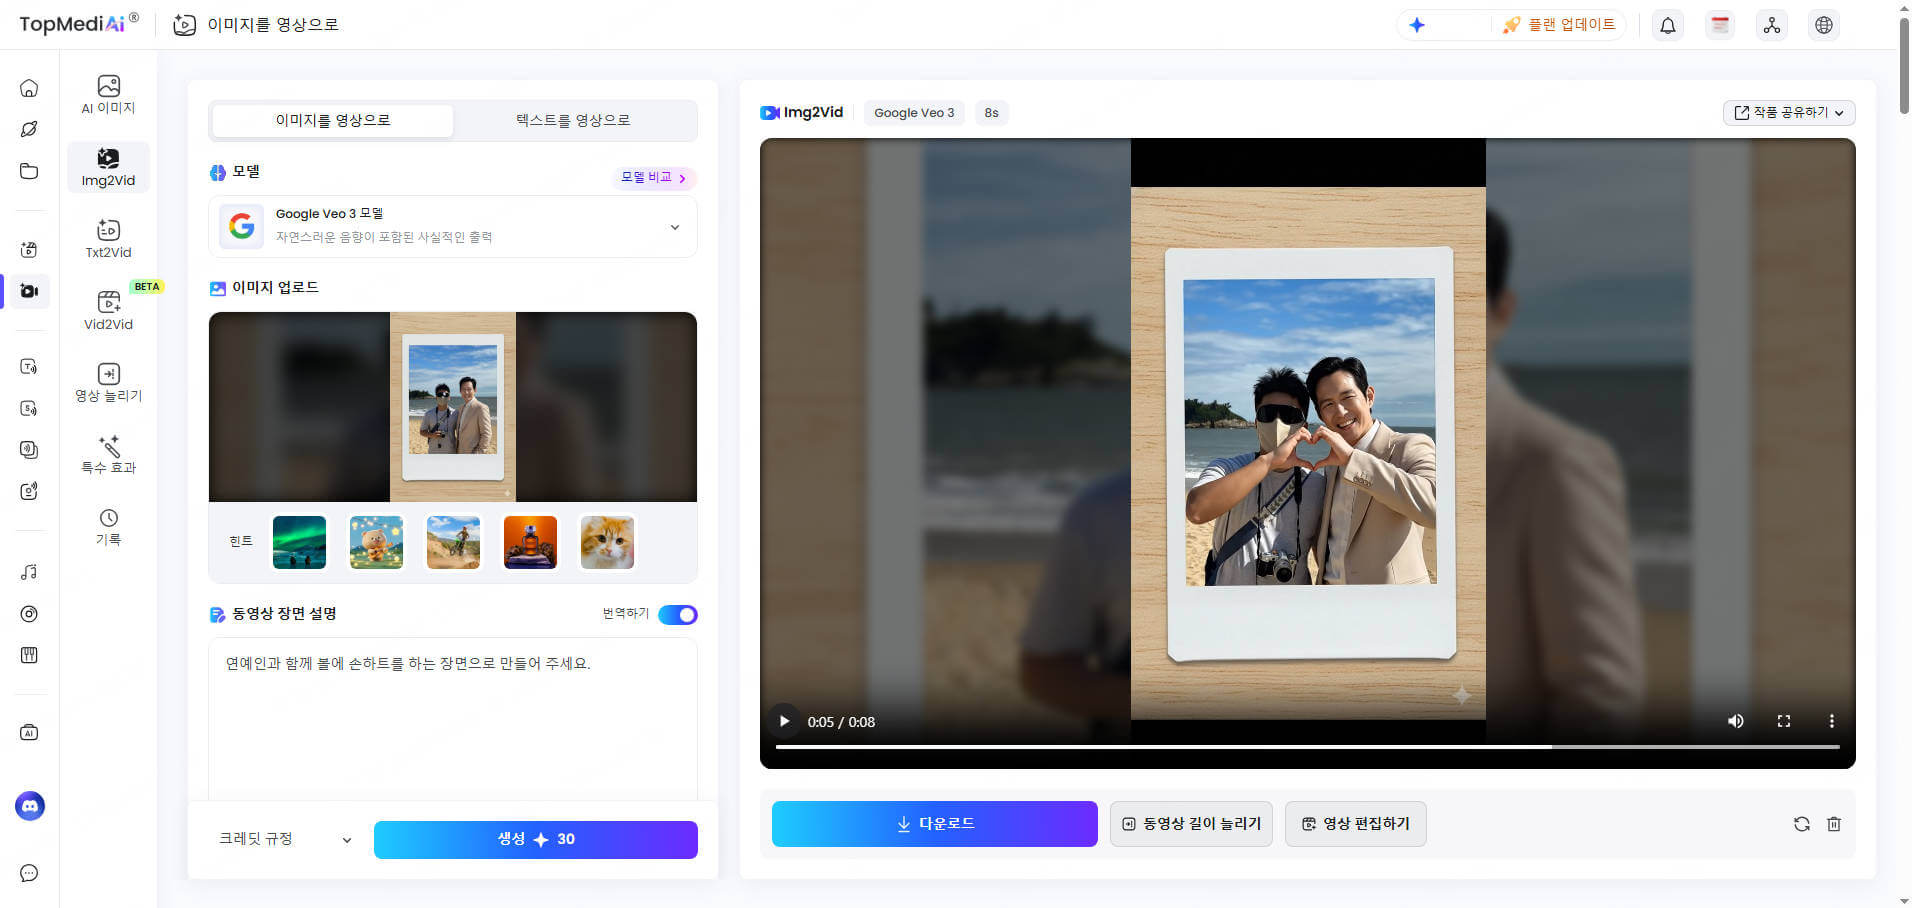Open the 모델 비교 comparison link

click(x=652, y=177)
